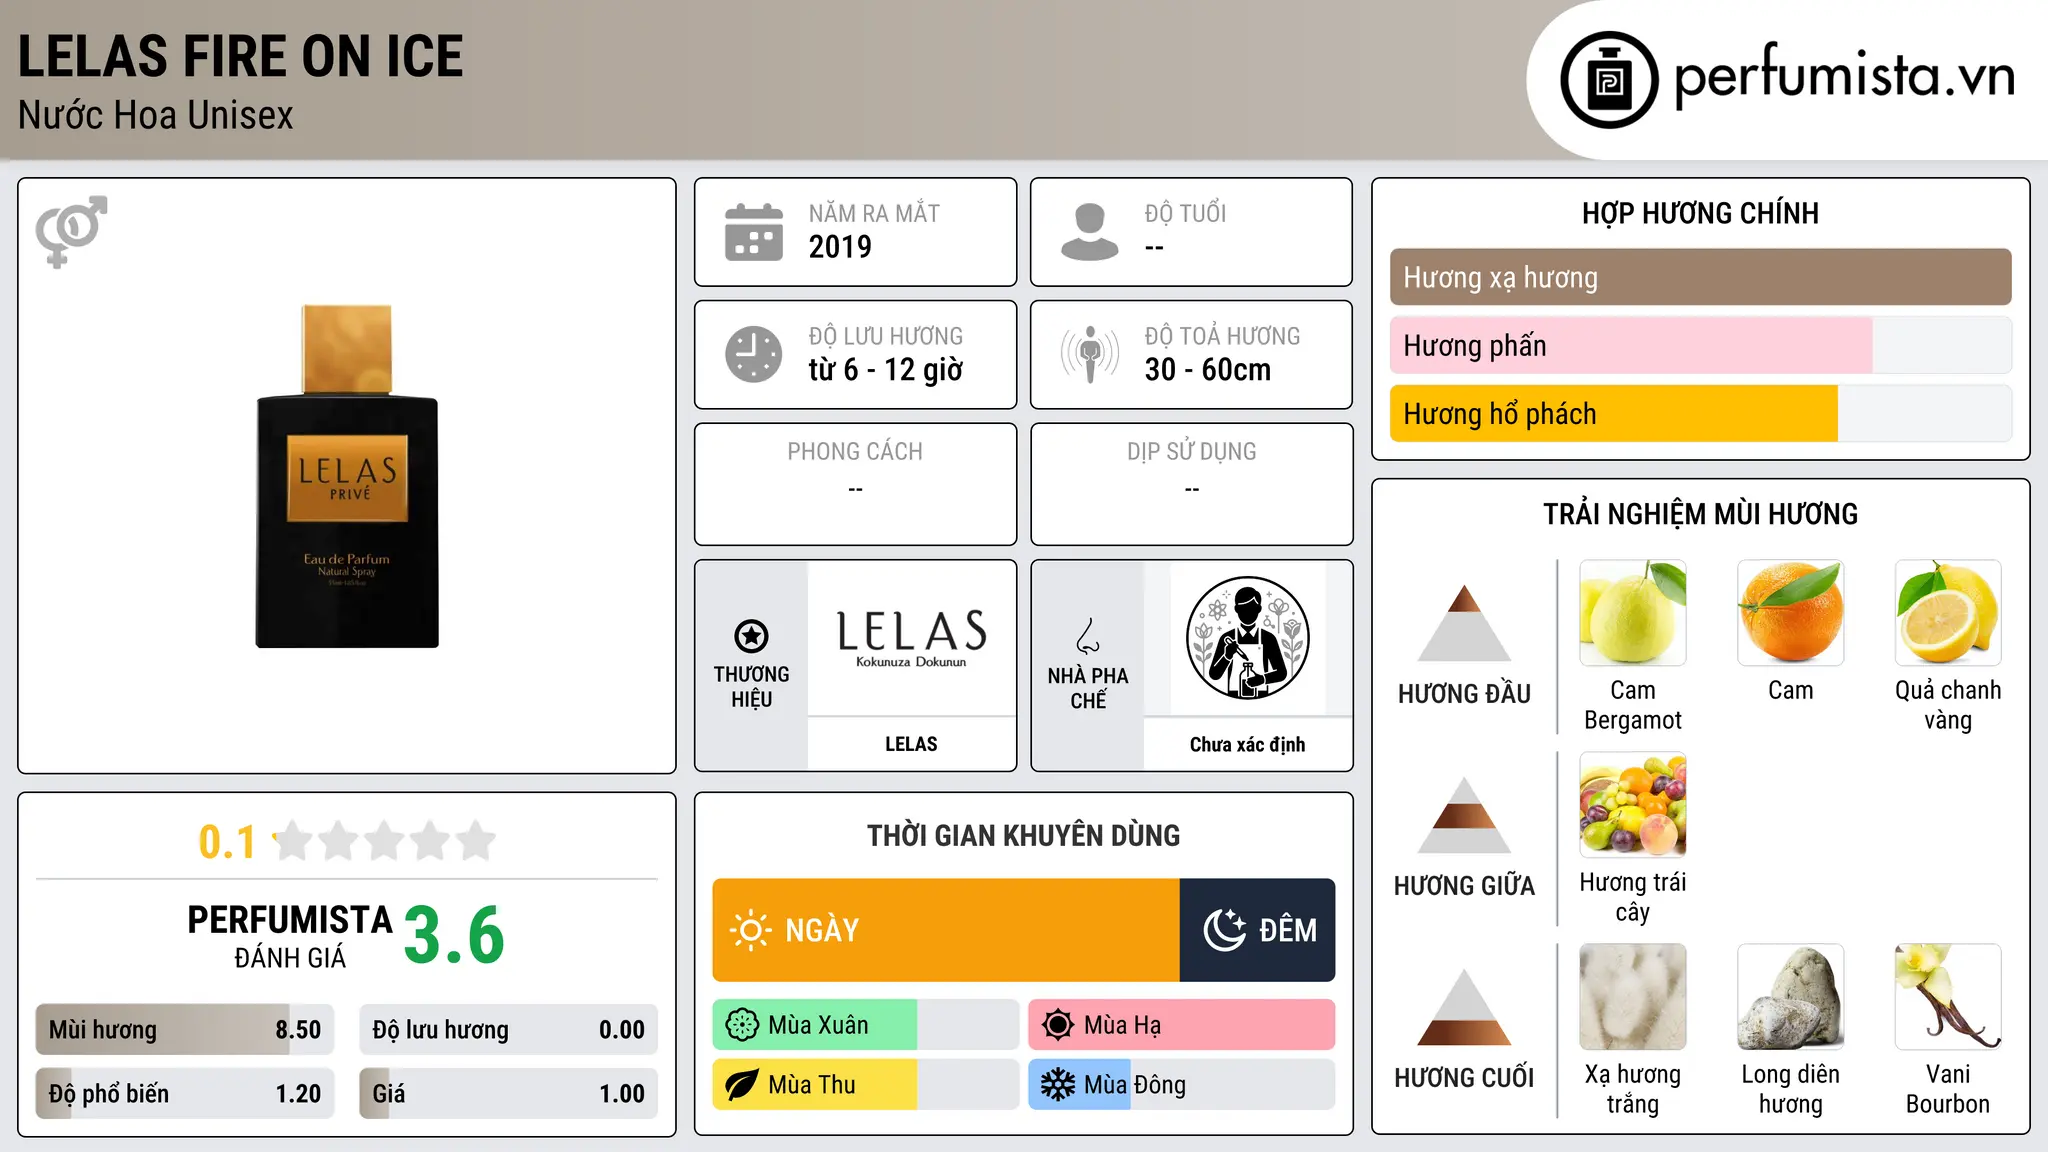2048x1152 pixels.
Task: Click the middle-notes pyramid icon above Hương giữa
Action: coord(1464,815)
